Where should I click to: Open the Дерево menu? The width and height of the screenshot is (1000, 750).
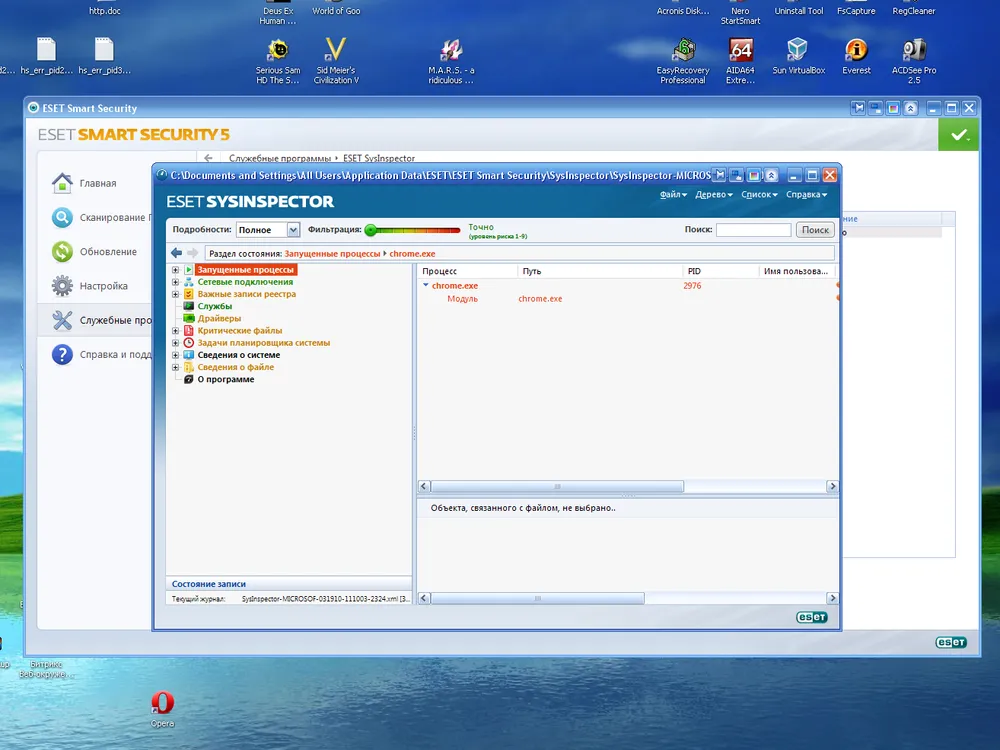coord(714,195)
